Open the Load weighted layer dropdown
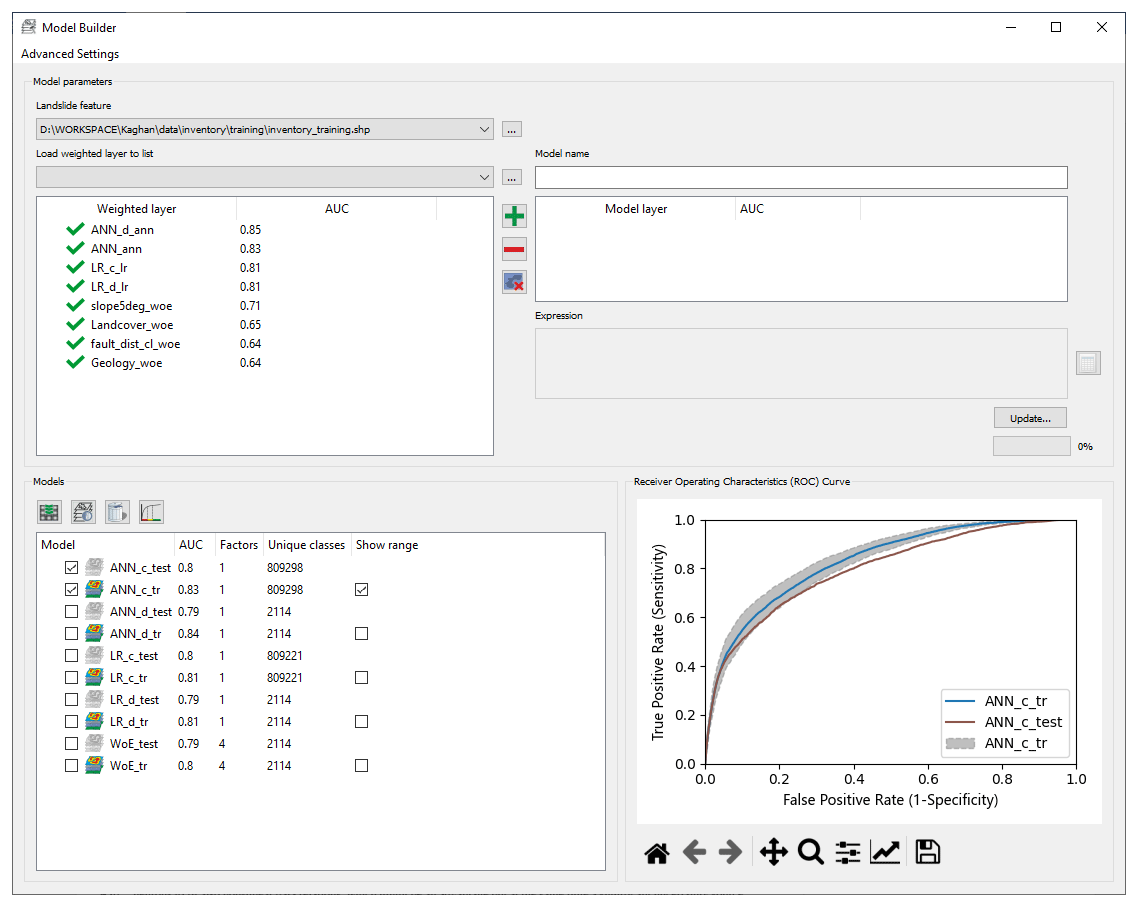The height and width of the screenshot is (908, 1139). coord(485,177)
